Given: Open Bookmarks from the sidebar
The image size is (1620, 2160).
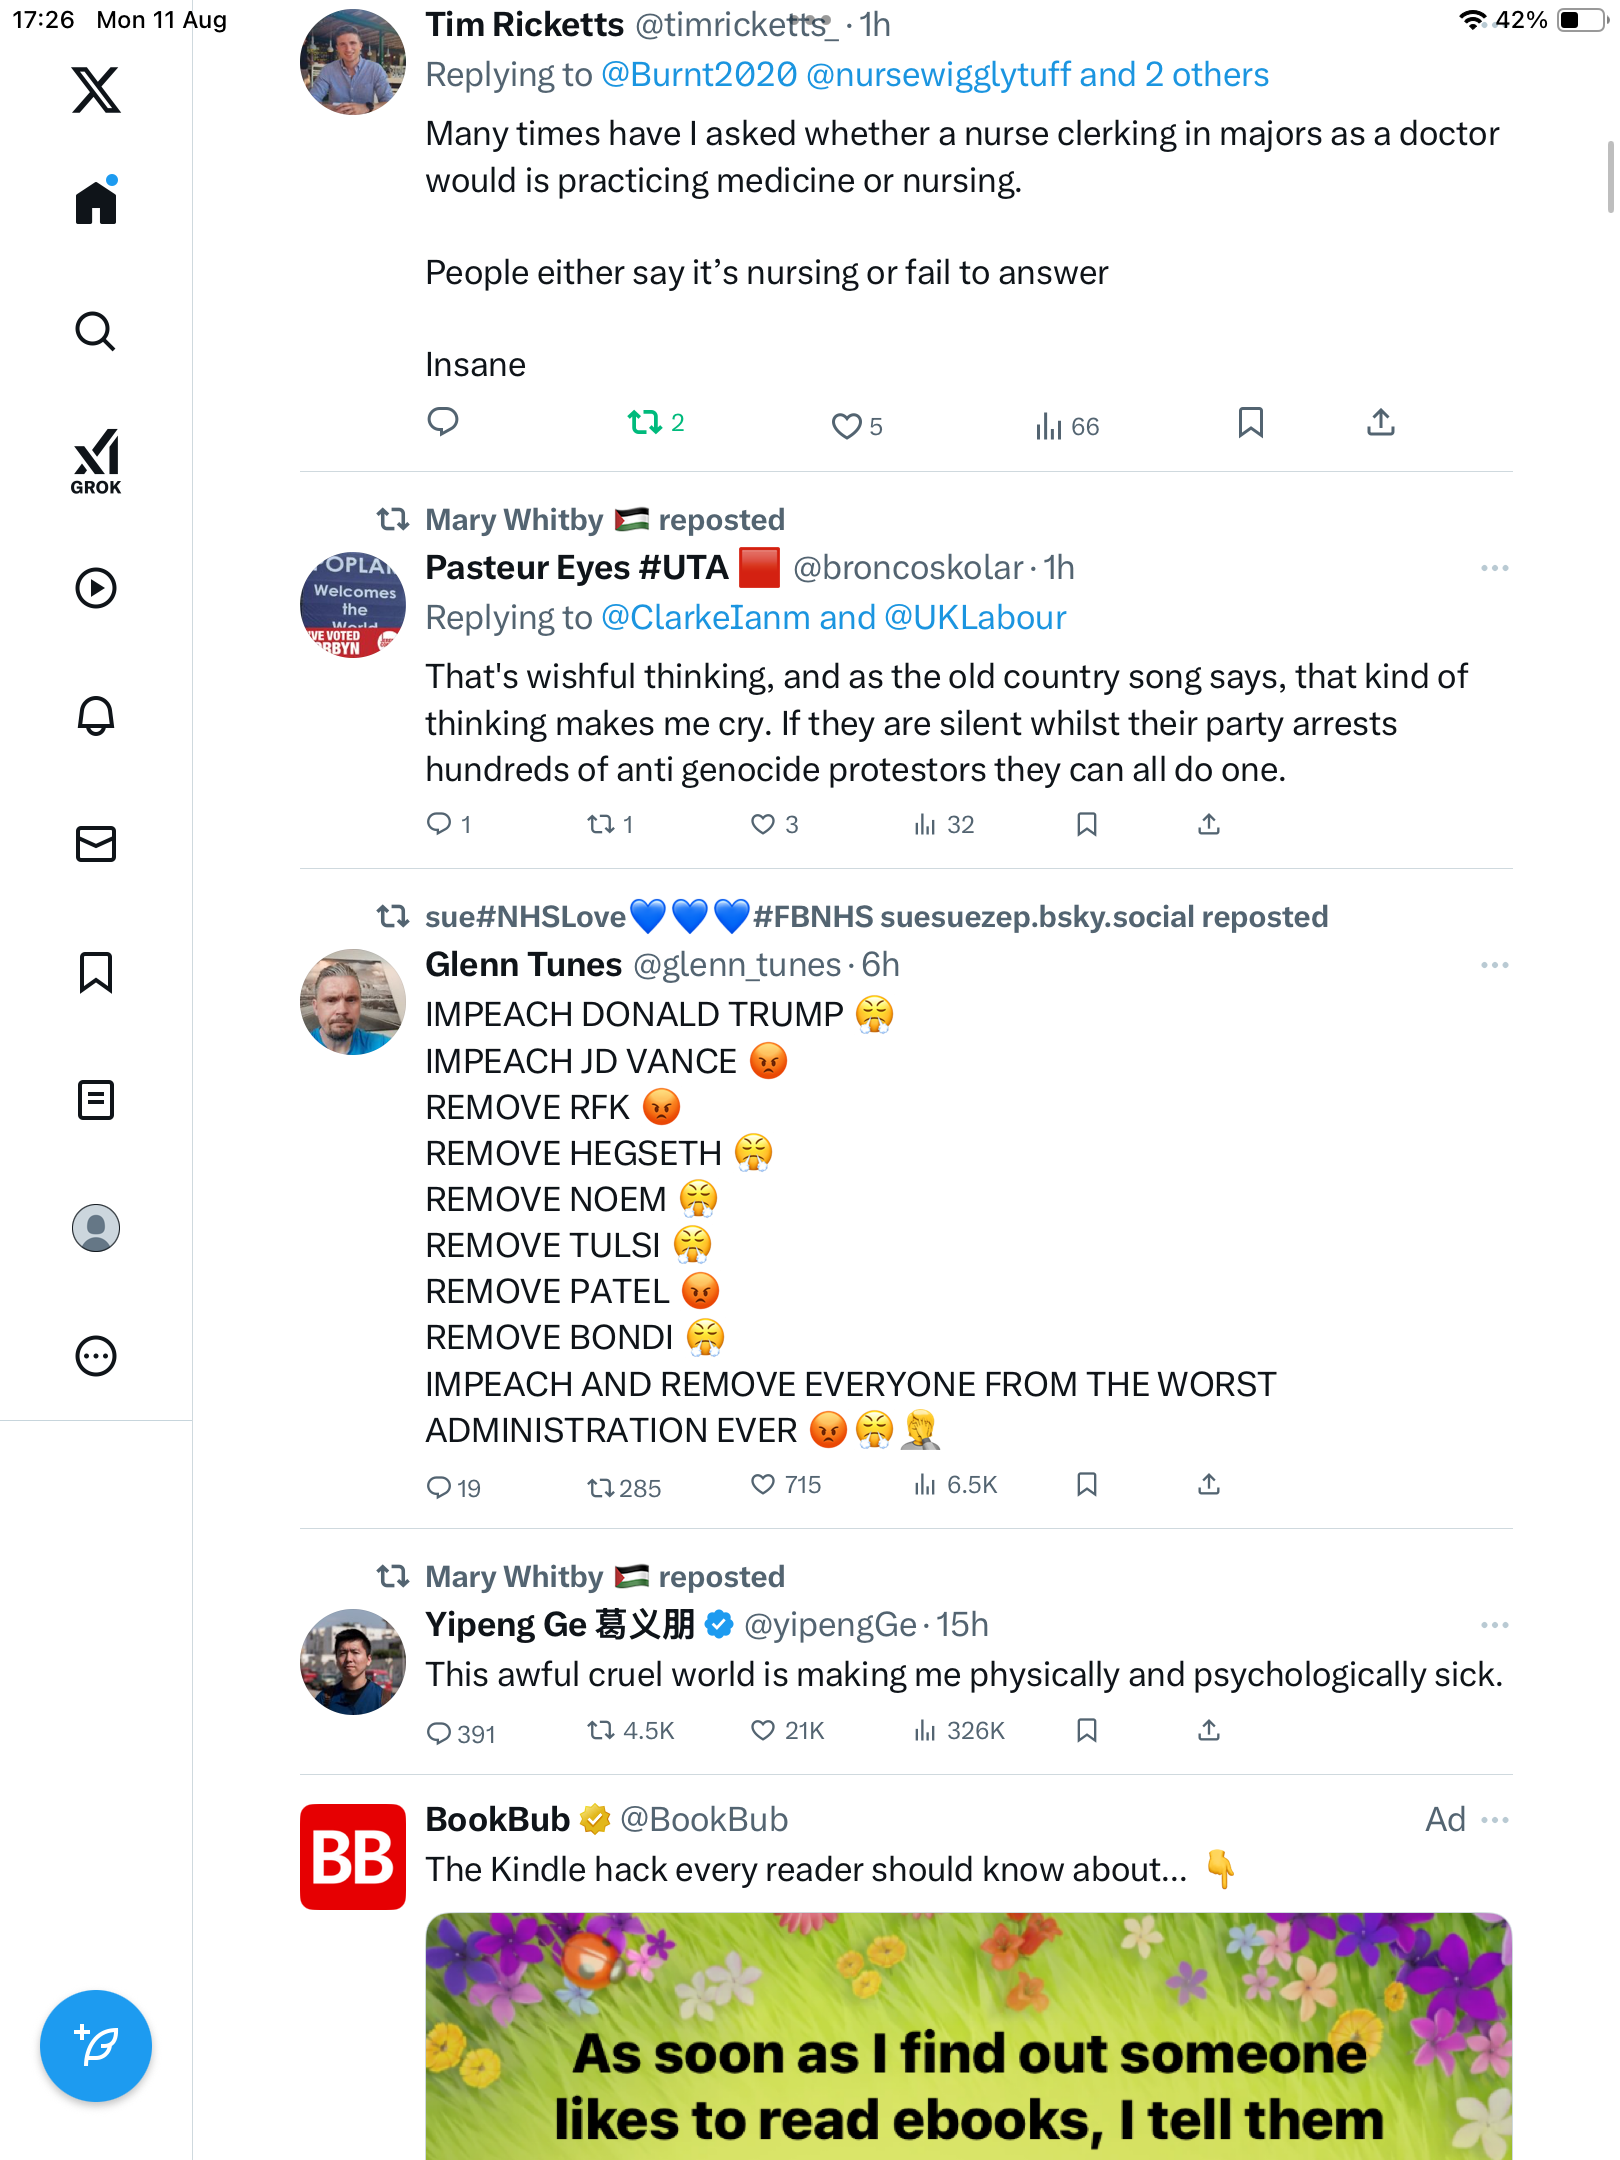Looking at the screenshot, I should click(x=96, y=972).
